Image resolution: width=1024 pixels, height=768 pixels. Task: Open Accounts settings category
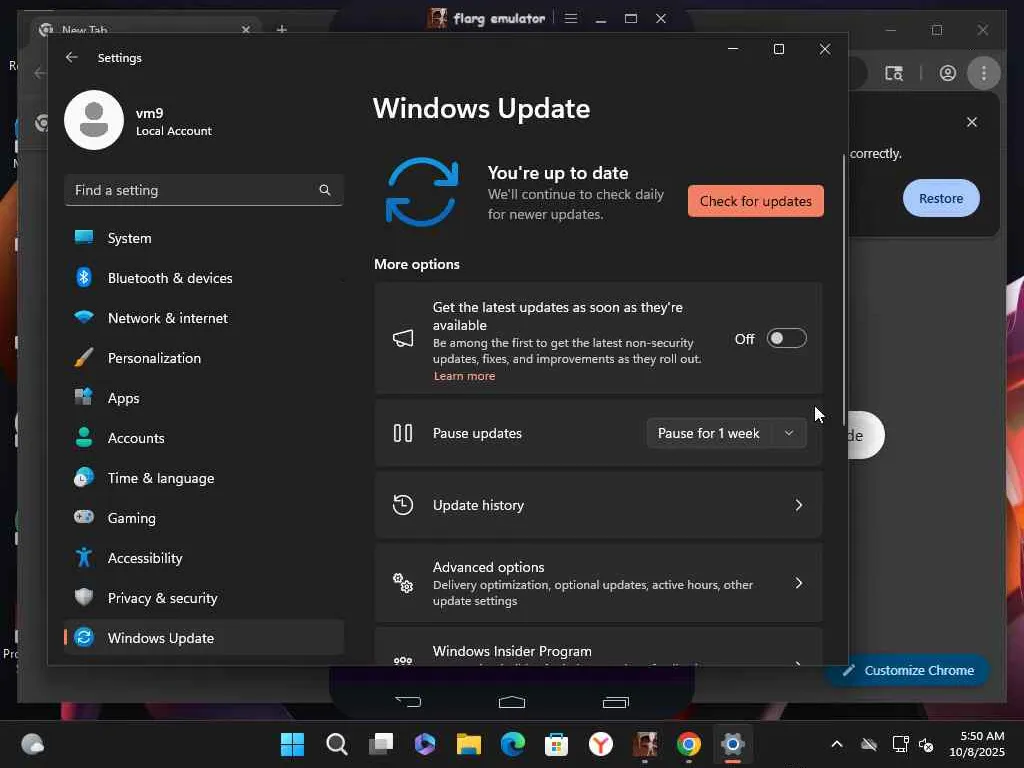click(x=204, y=438)
